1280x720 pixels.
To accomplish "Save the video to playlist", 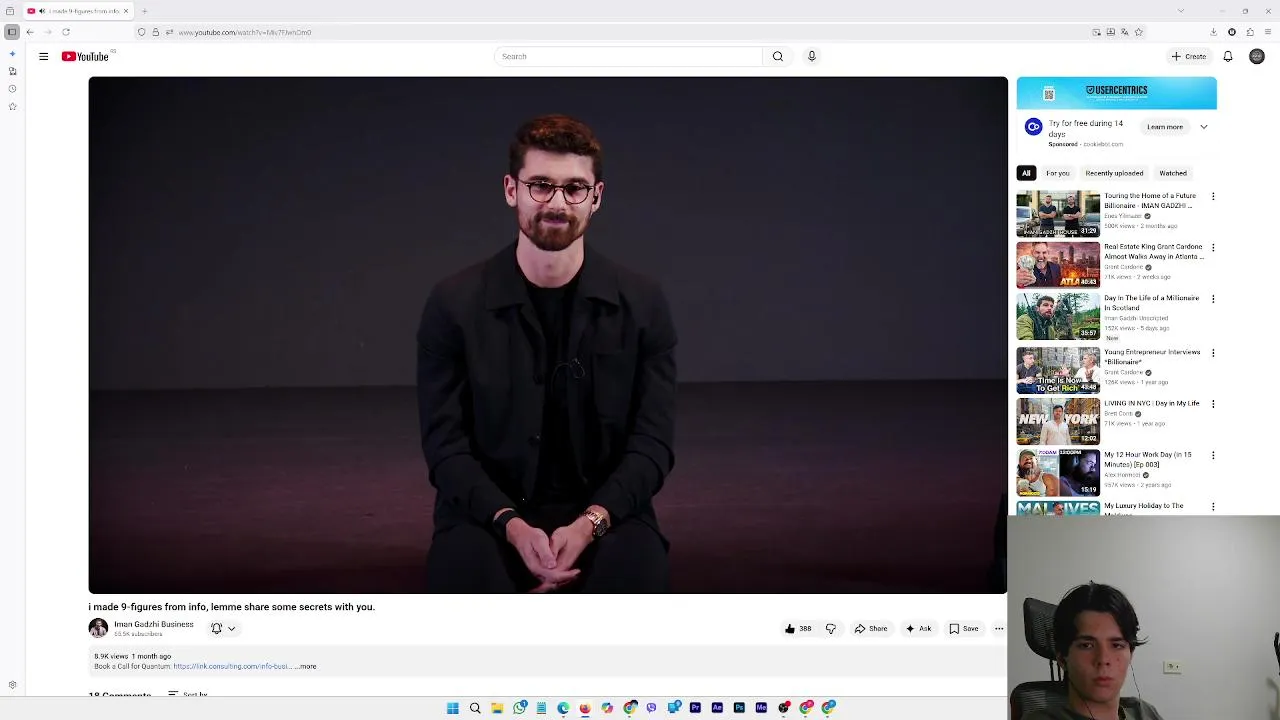I will [x=964, y=629].
